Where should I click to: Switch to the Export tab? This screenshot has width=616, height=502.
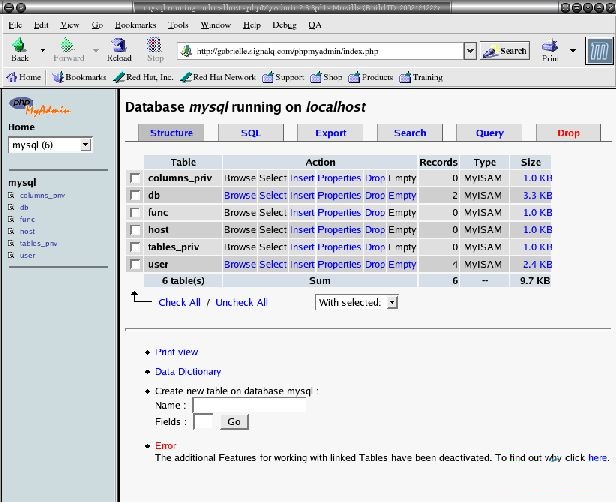(x=330, y=133)
